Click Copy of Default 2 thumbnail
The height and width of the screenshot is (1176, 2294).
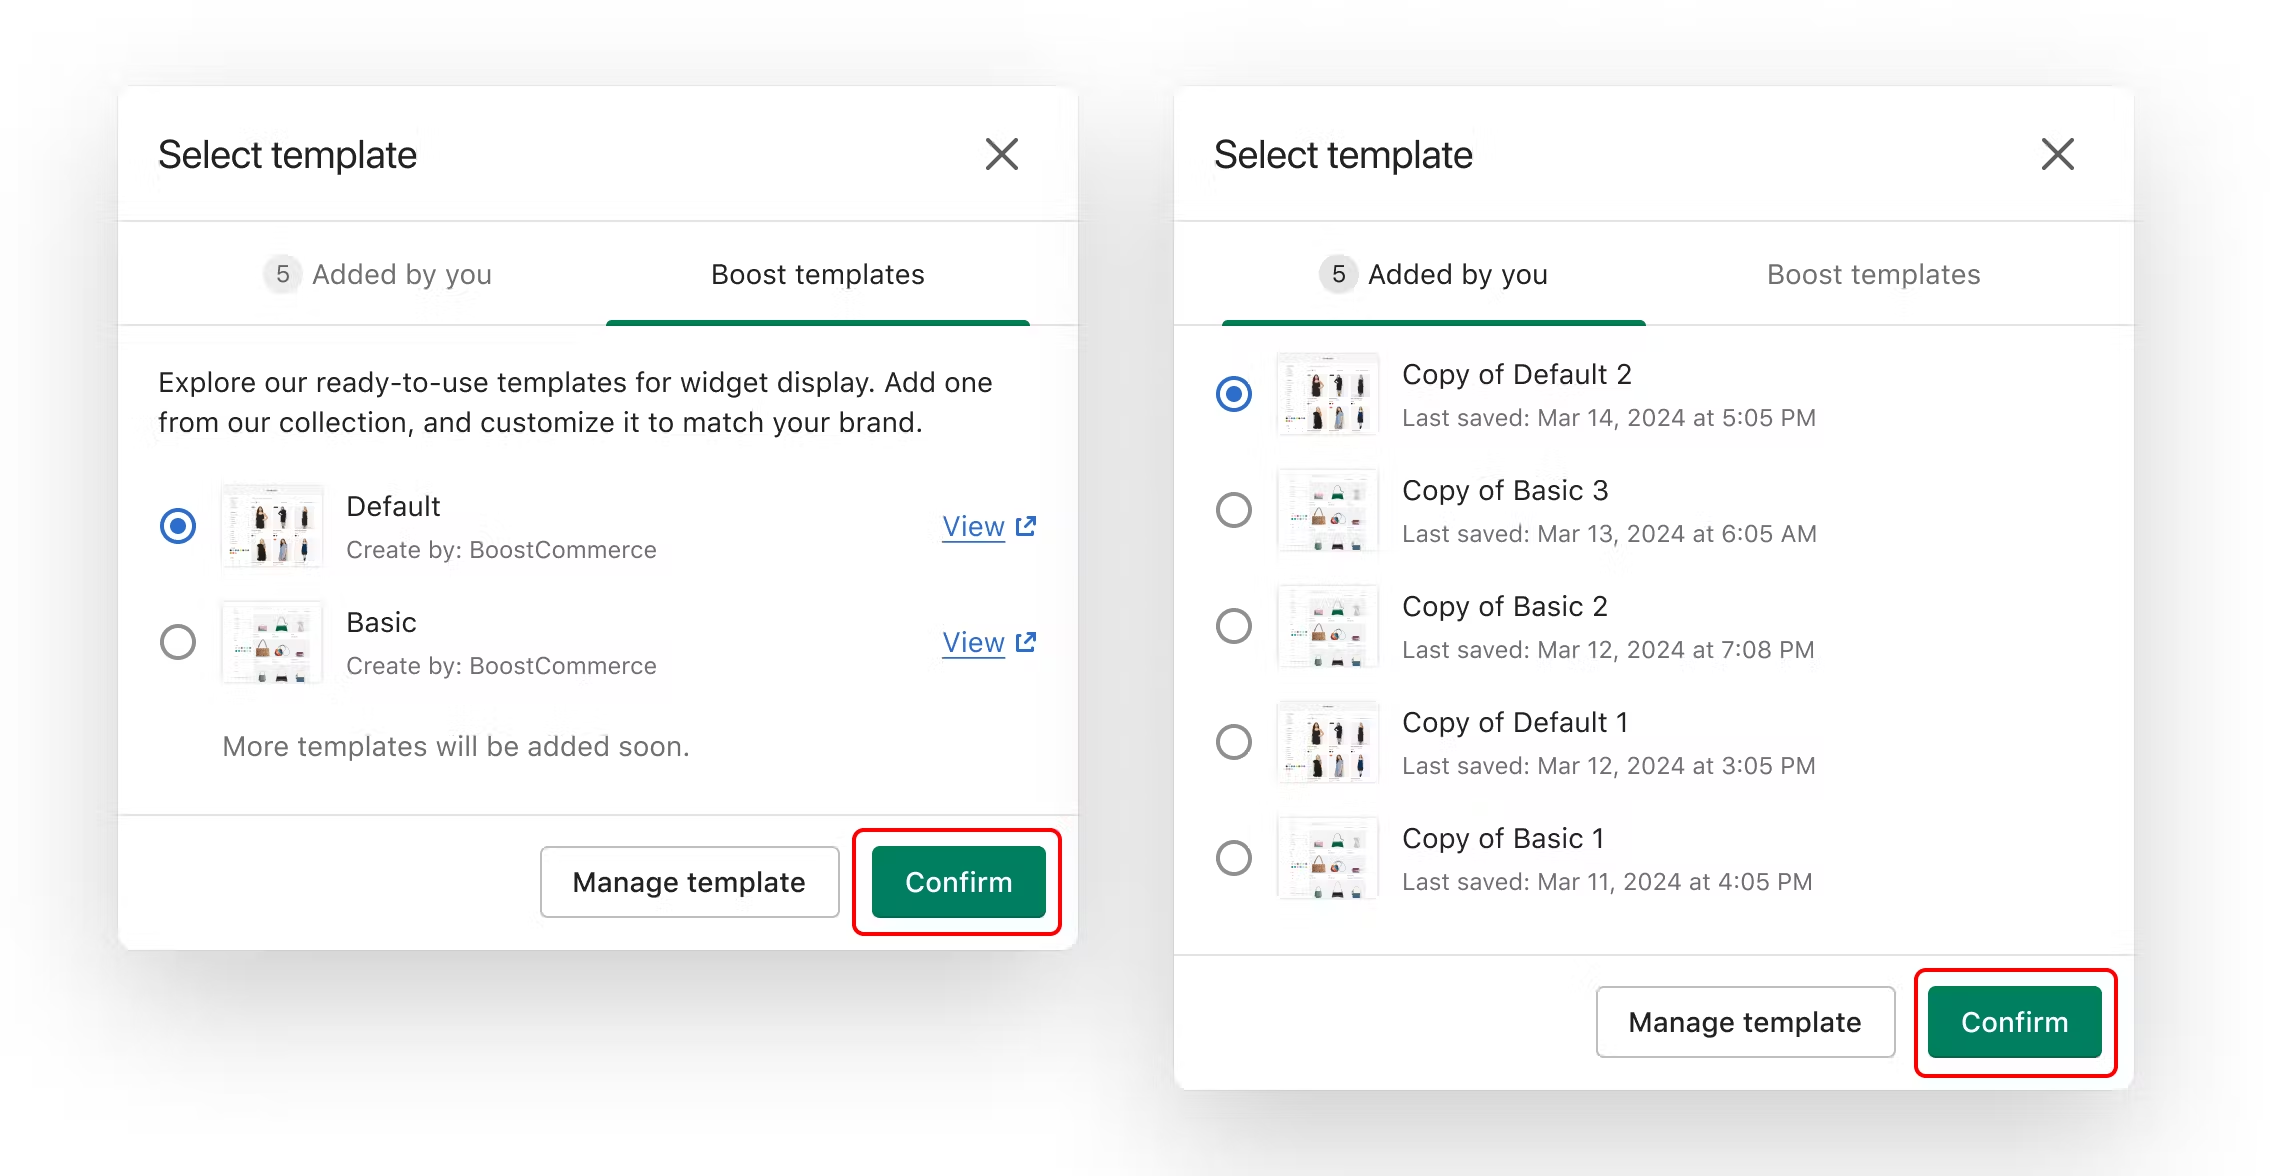1328,394
